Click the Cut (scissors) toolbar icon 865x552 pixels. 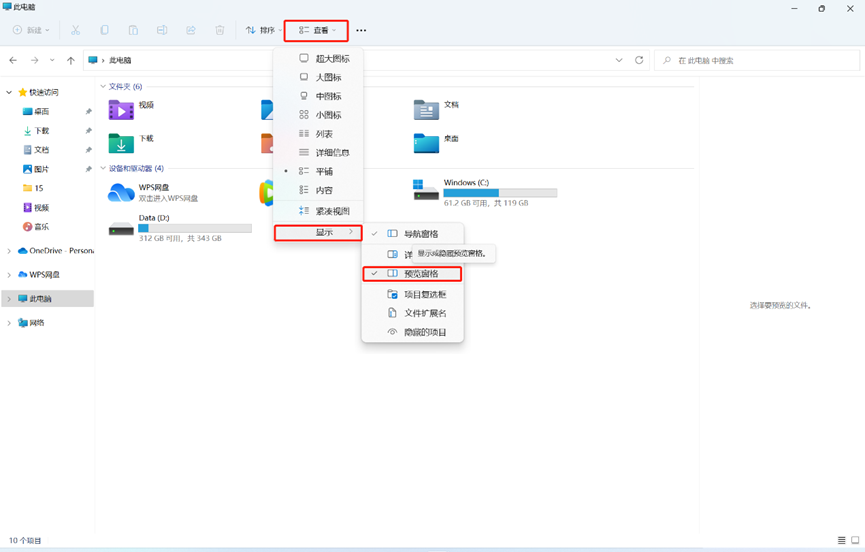tap(75, 31)
